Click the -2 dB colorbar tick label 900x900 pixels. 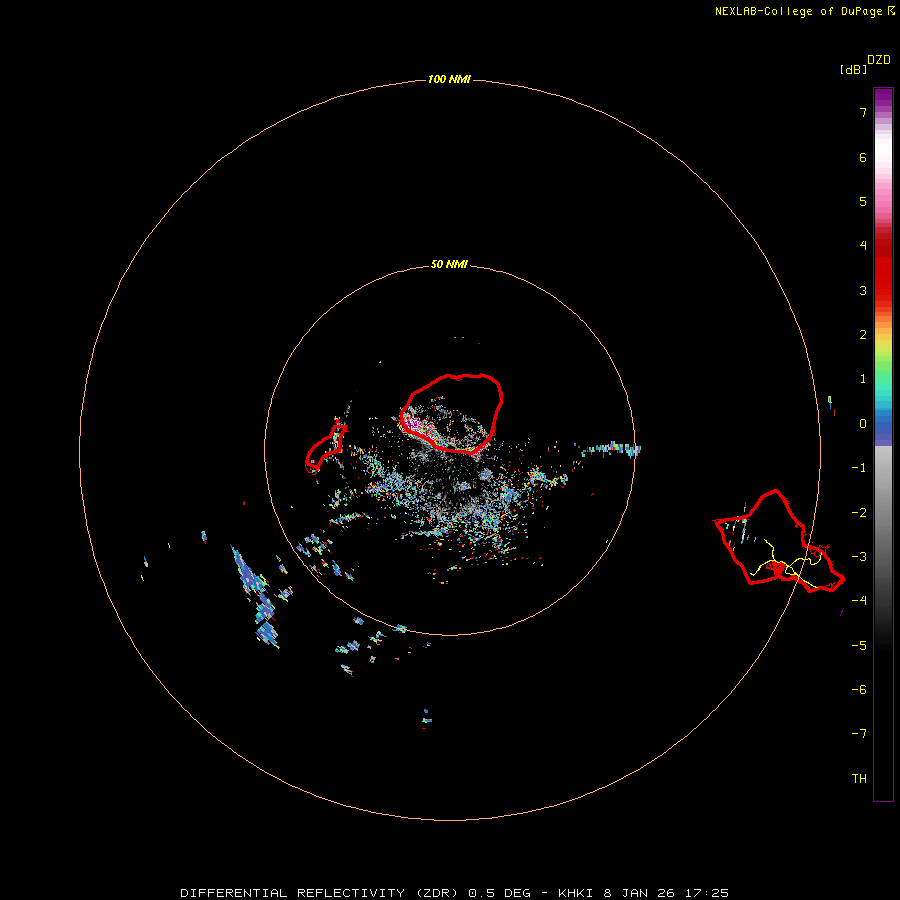click(859, 513)
